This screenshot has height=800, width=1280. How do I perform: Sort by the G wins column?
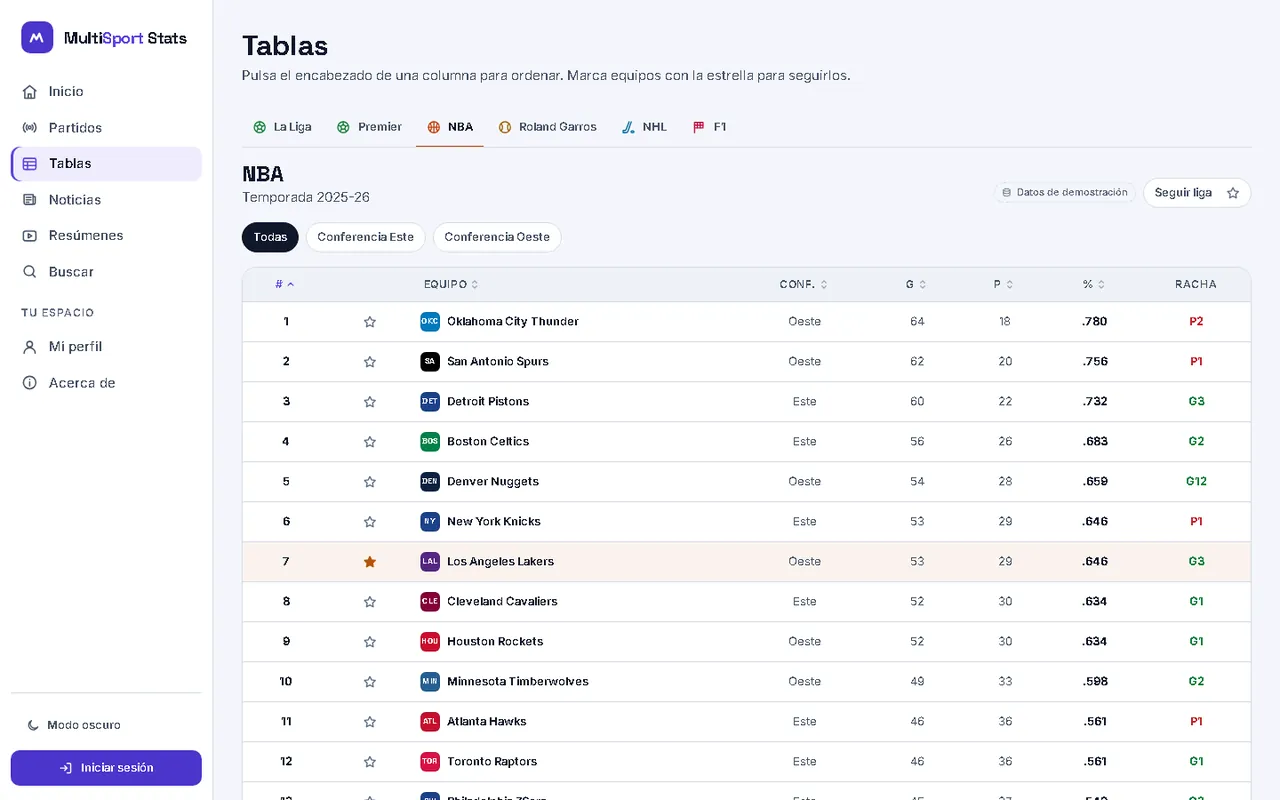tap(917, 285)
